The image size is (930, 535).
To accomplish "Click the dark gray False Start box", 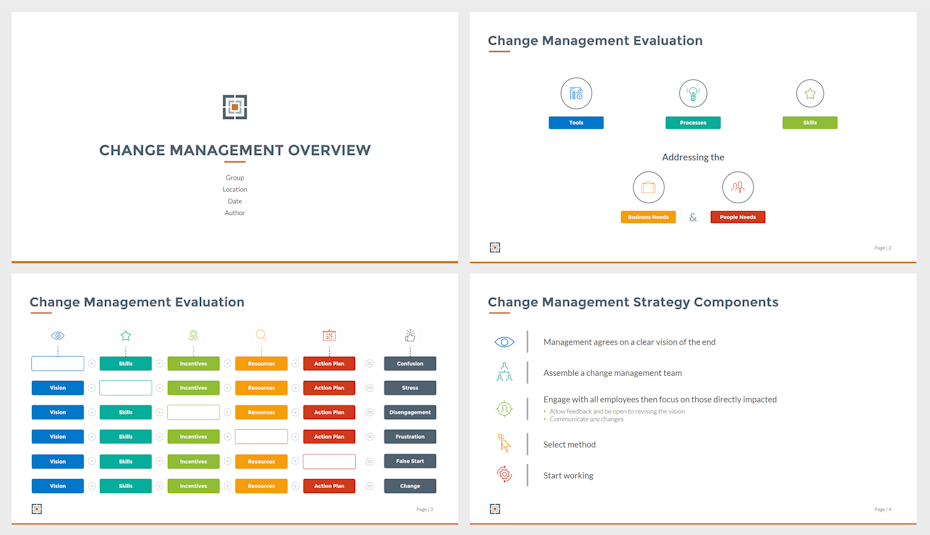I will click(x=410, y=462).
